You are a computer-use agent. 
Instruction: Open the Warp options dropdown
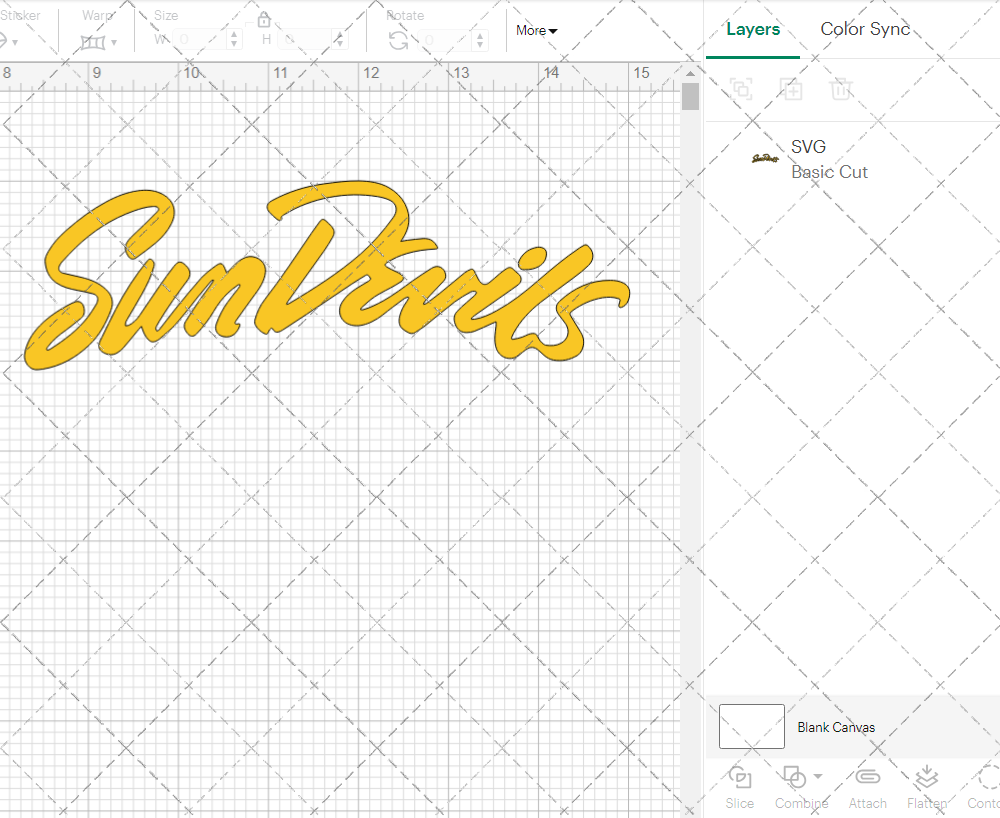click(113, 42)
